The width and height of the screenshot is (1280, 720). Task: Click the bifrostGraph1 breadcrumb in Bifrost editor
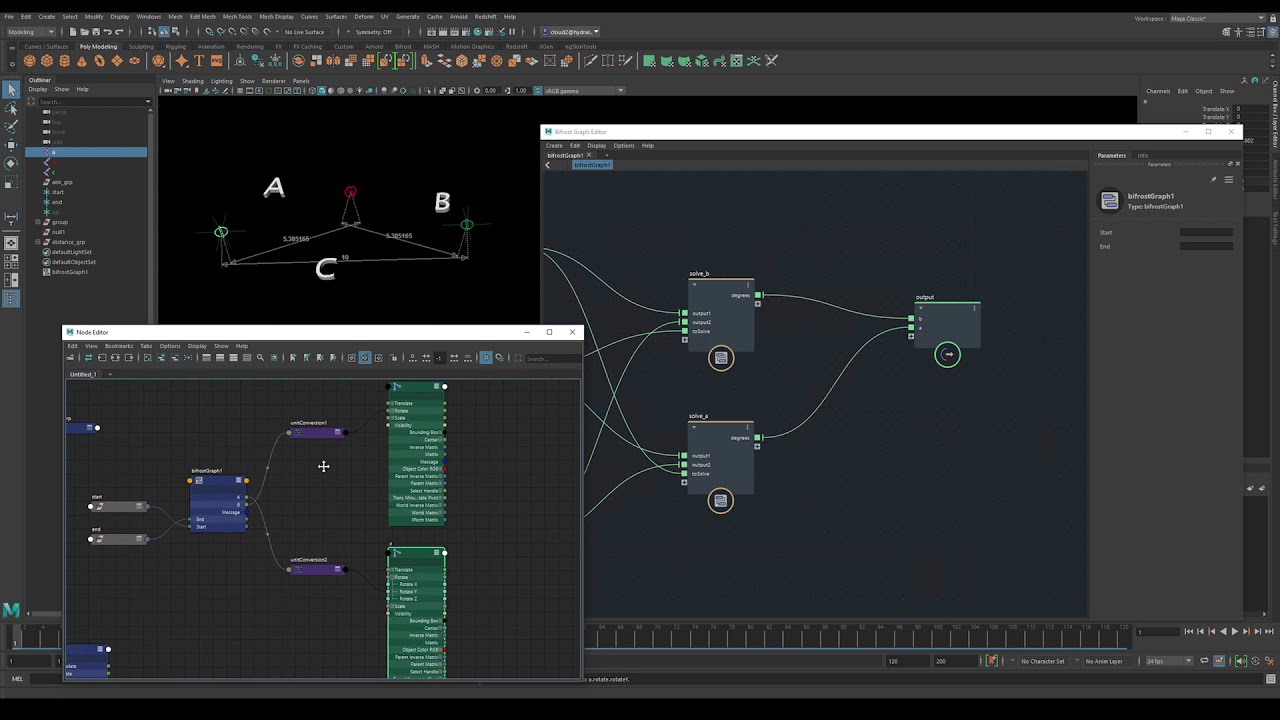click(x=591, y=165)
